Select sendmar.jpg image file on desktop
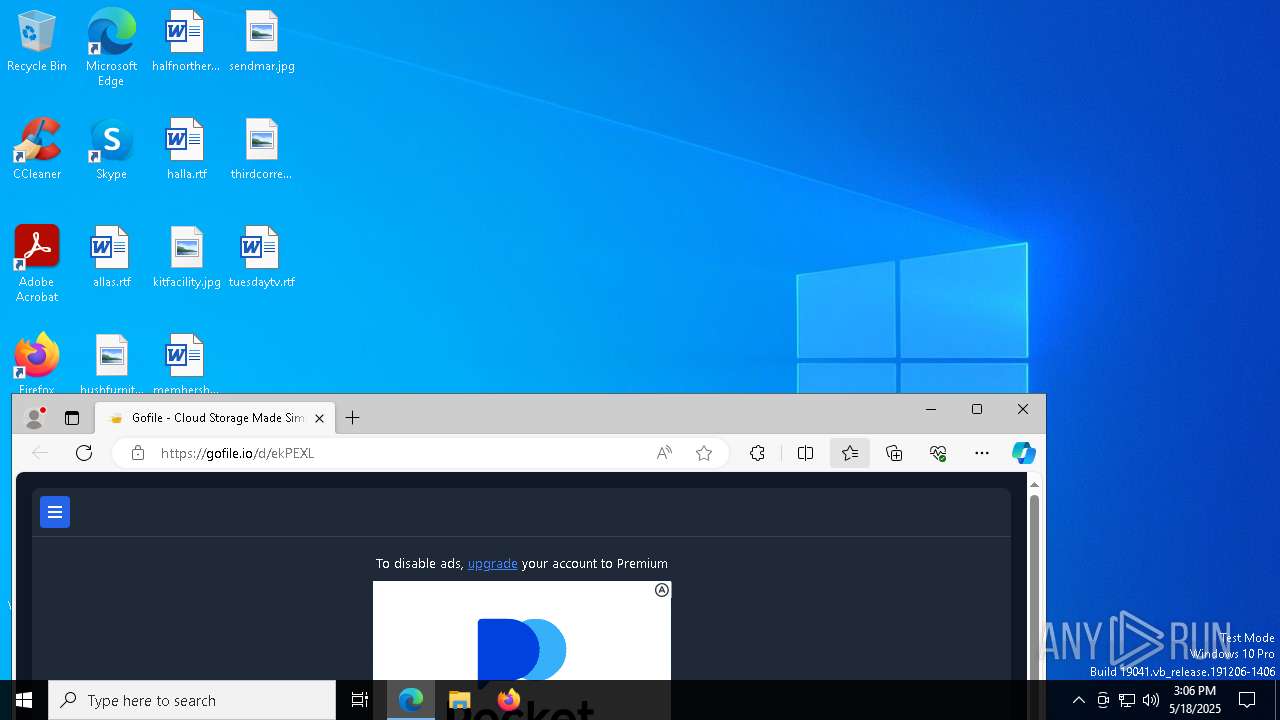1280x720 pixels. 262,42
